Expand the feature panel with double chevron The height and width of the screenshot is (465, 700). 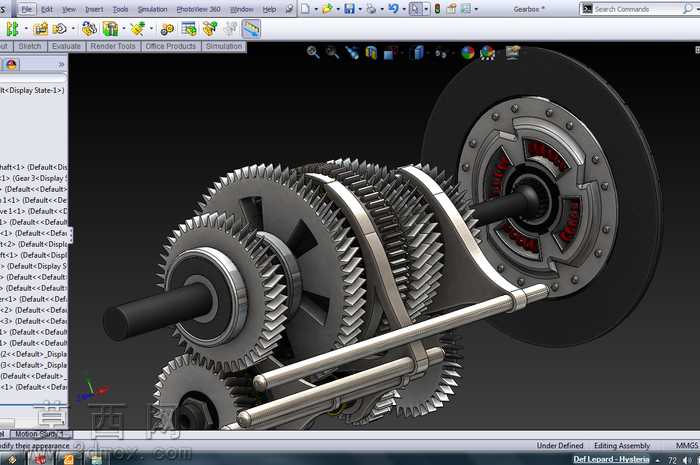pos(61,65)
